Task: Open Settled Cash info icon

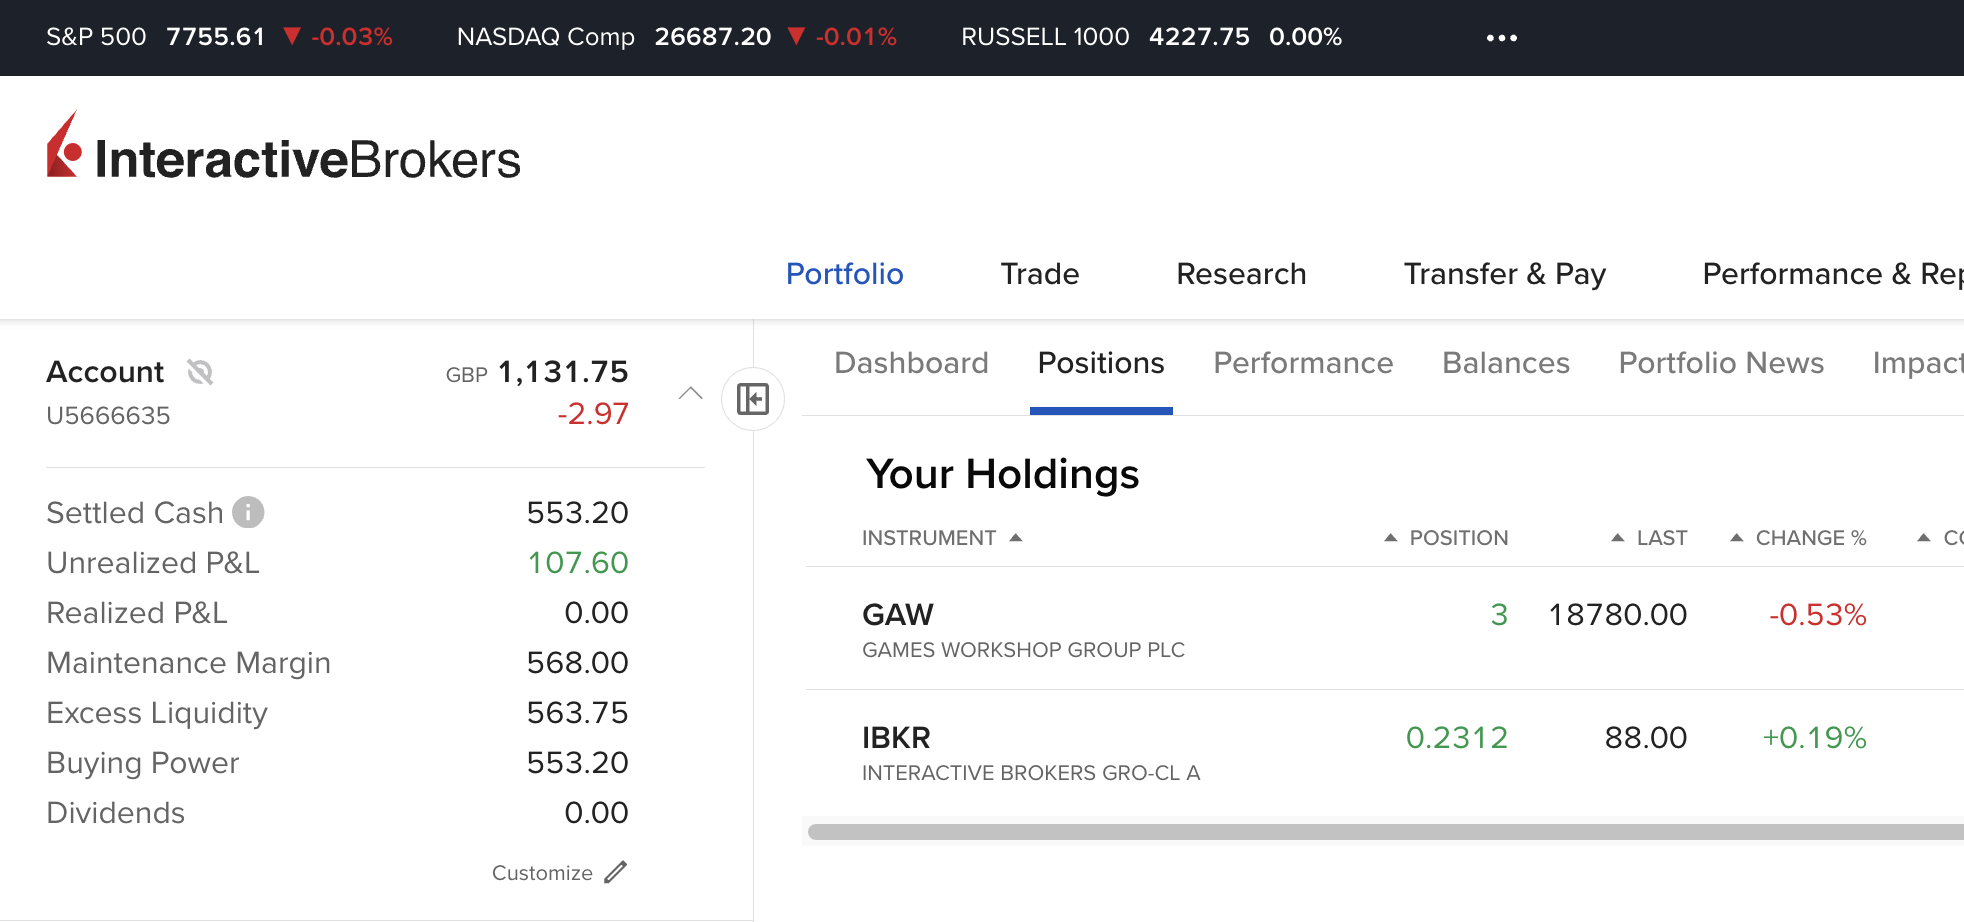Action: click(x=248, y=512)
